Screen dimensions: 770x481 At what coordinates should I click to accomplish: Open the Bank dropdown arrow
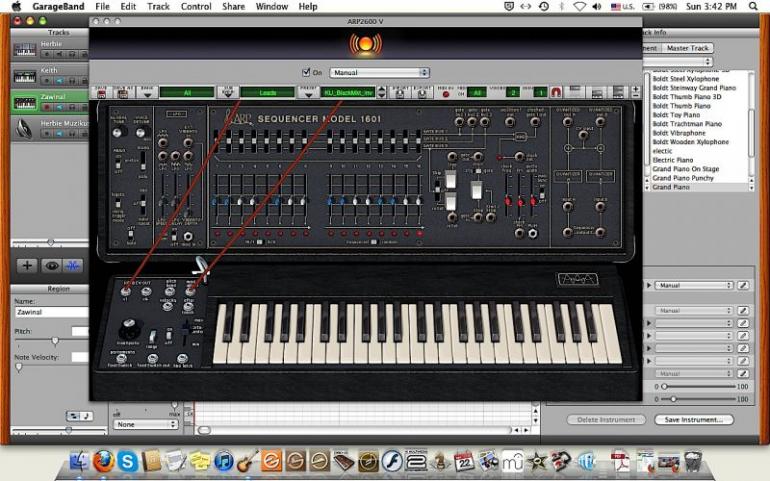click(x=146, y=92)
